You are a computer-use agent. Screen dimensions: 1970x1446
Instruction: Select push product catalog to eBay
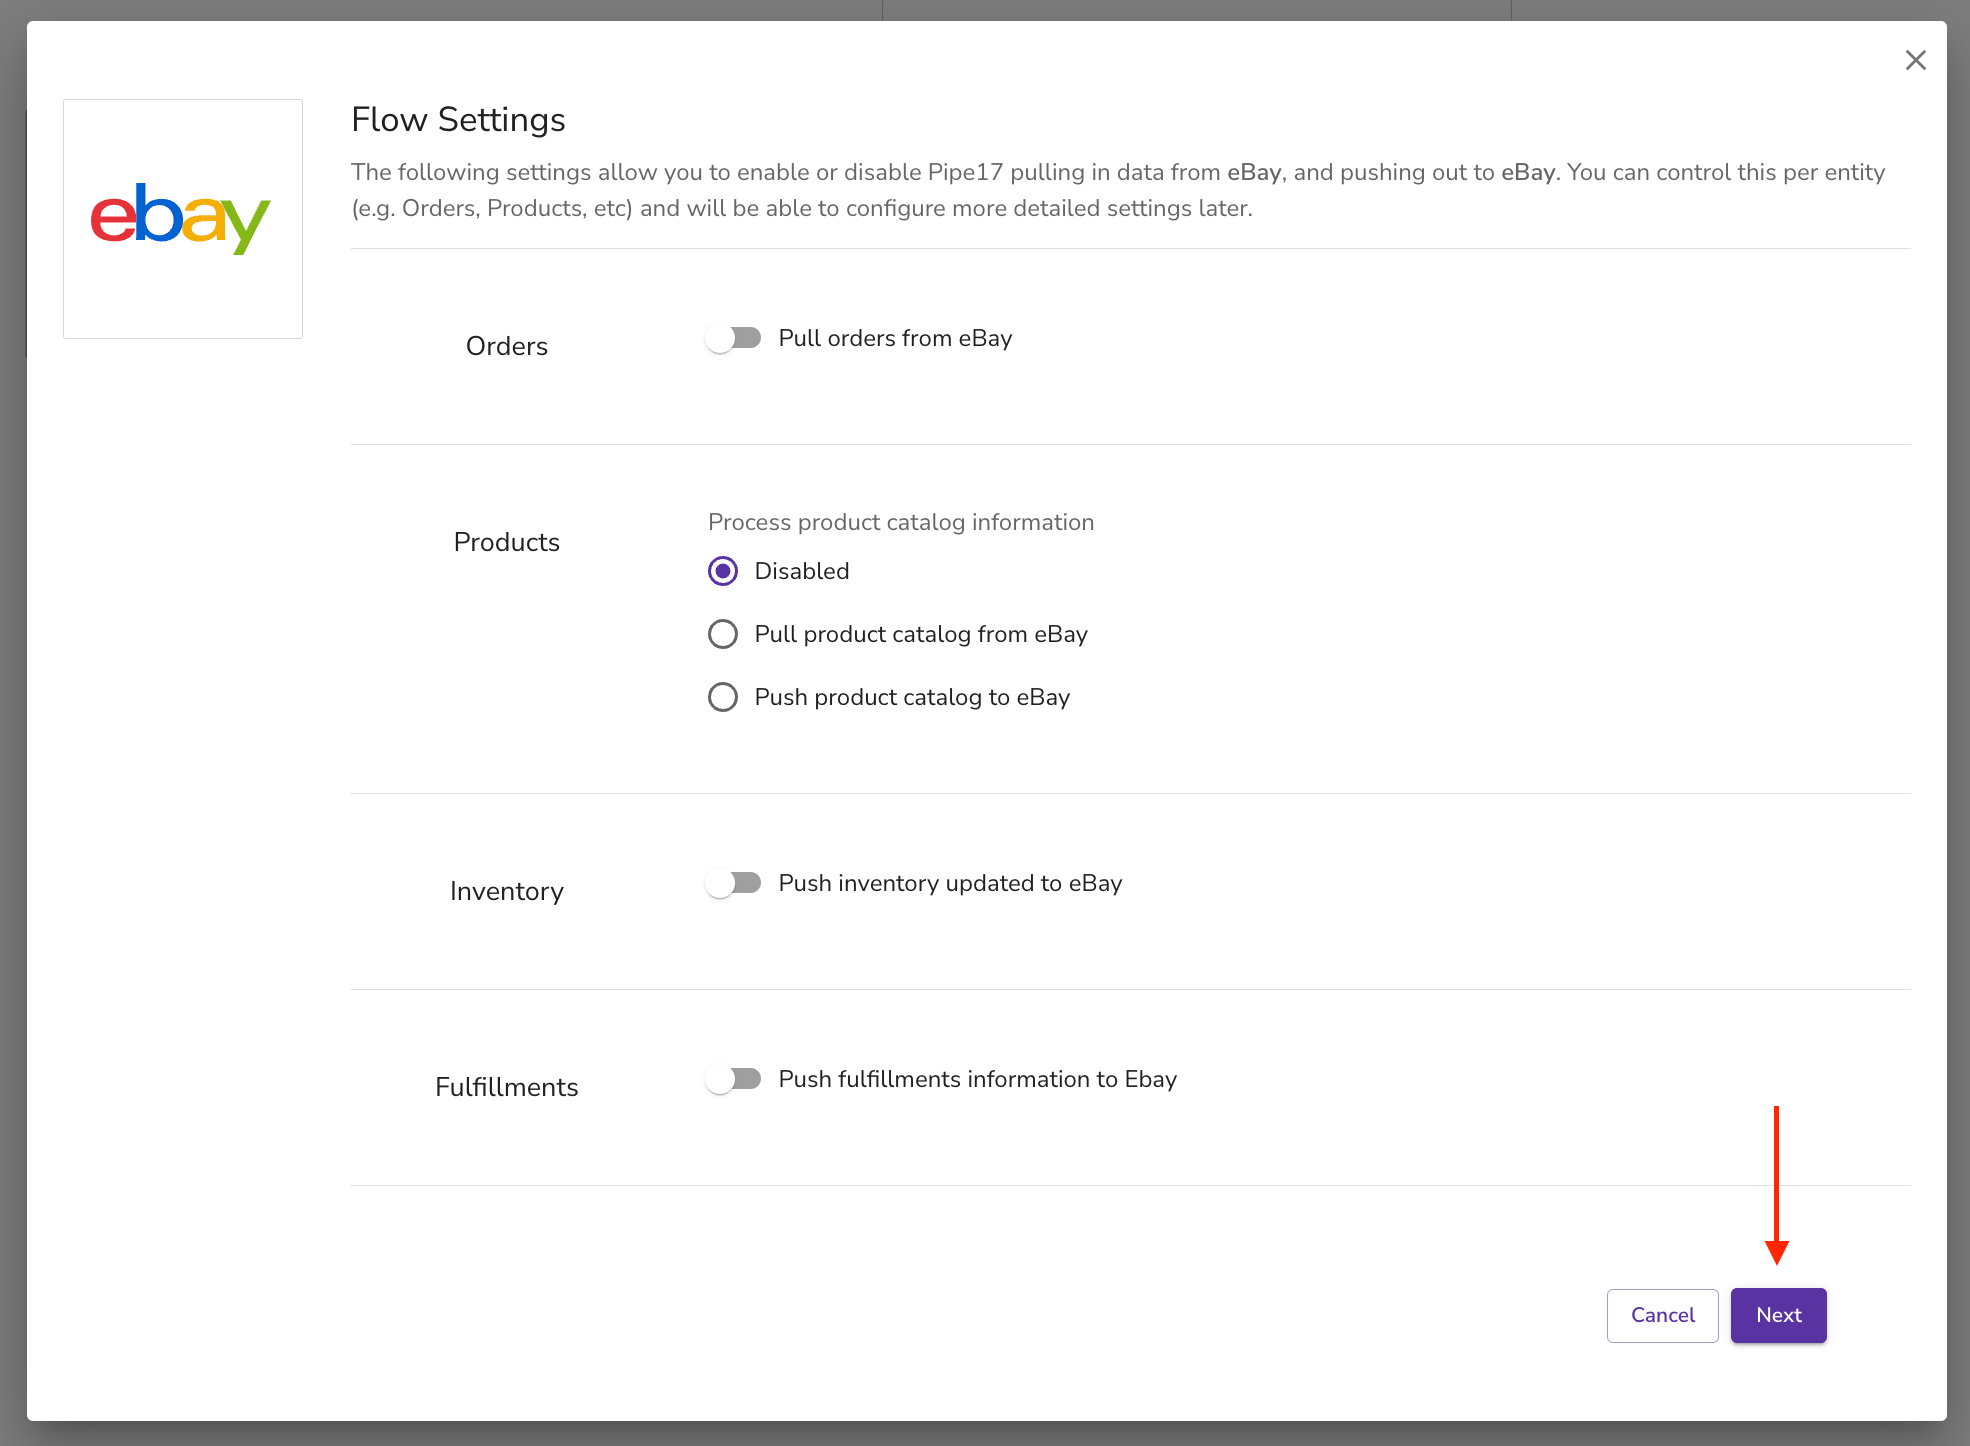coord(722,697)
